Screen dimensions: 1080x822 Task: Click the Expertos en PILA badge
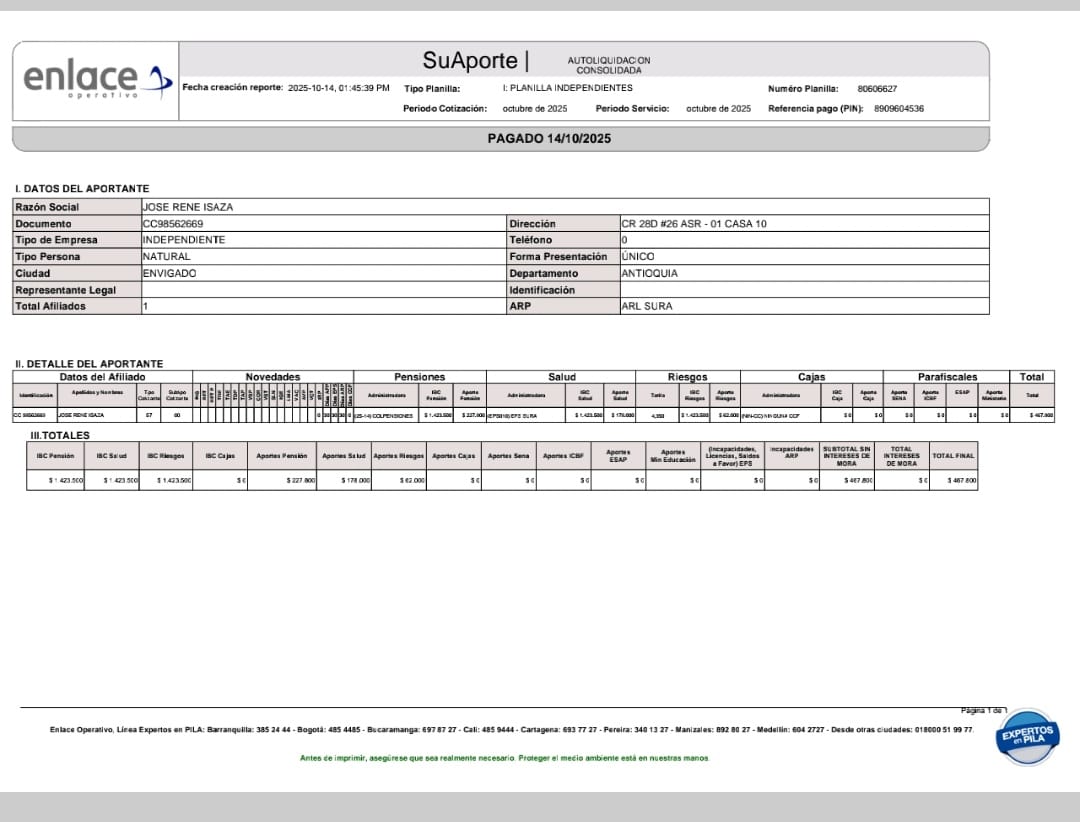1027,740
